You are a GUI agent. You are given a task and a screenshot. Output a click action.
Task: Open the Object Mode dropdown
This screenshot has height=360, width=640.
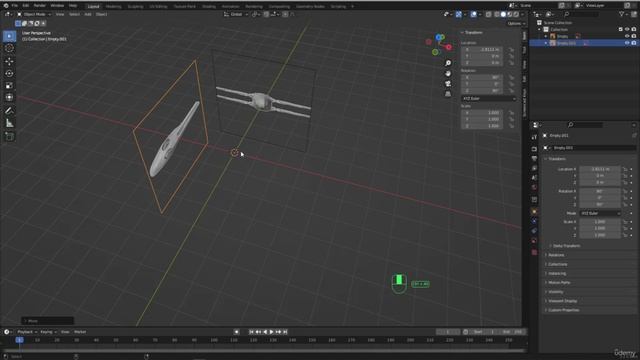click(x=34, y=14)
